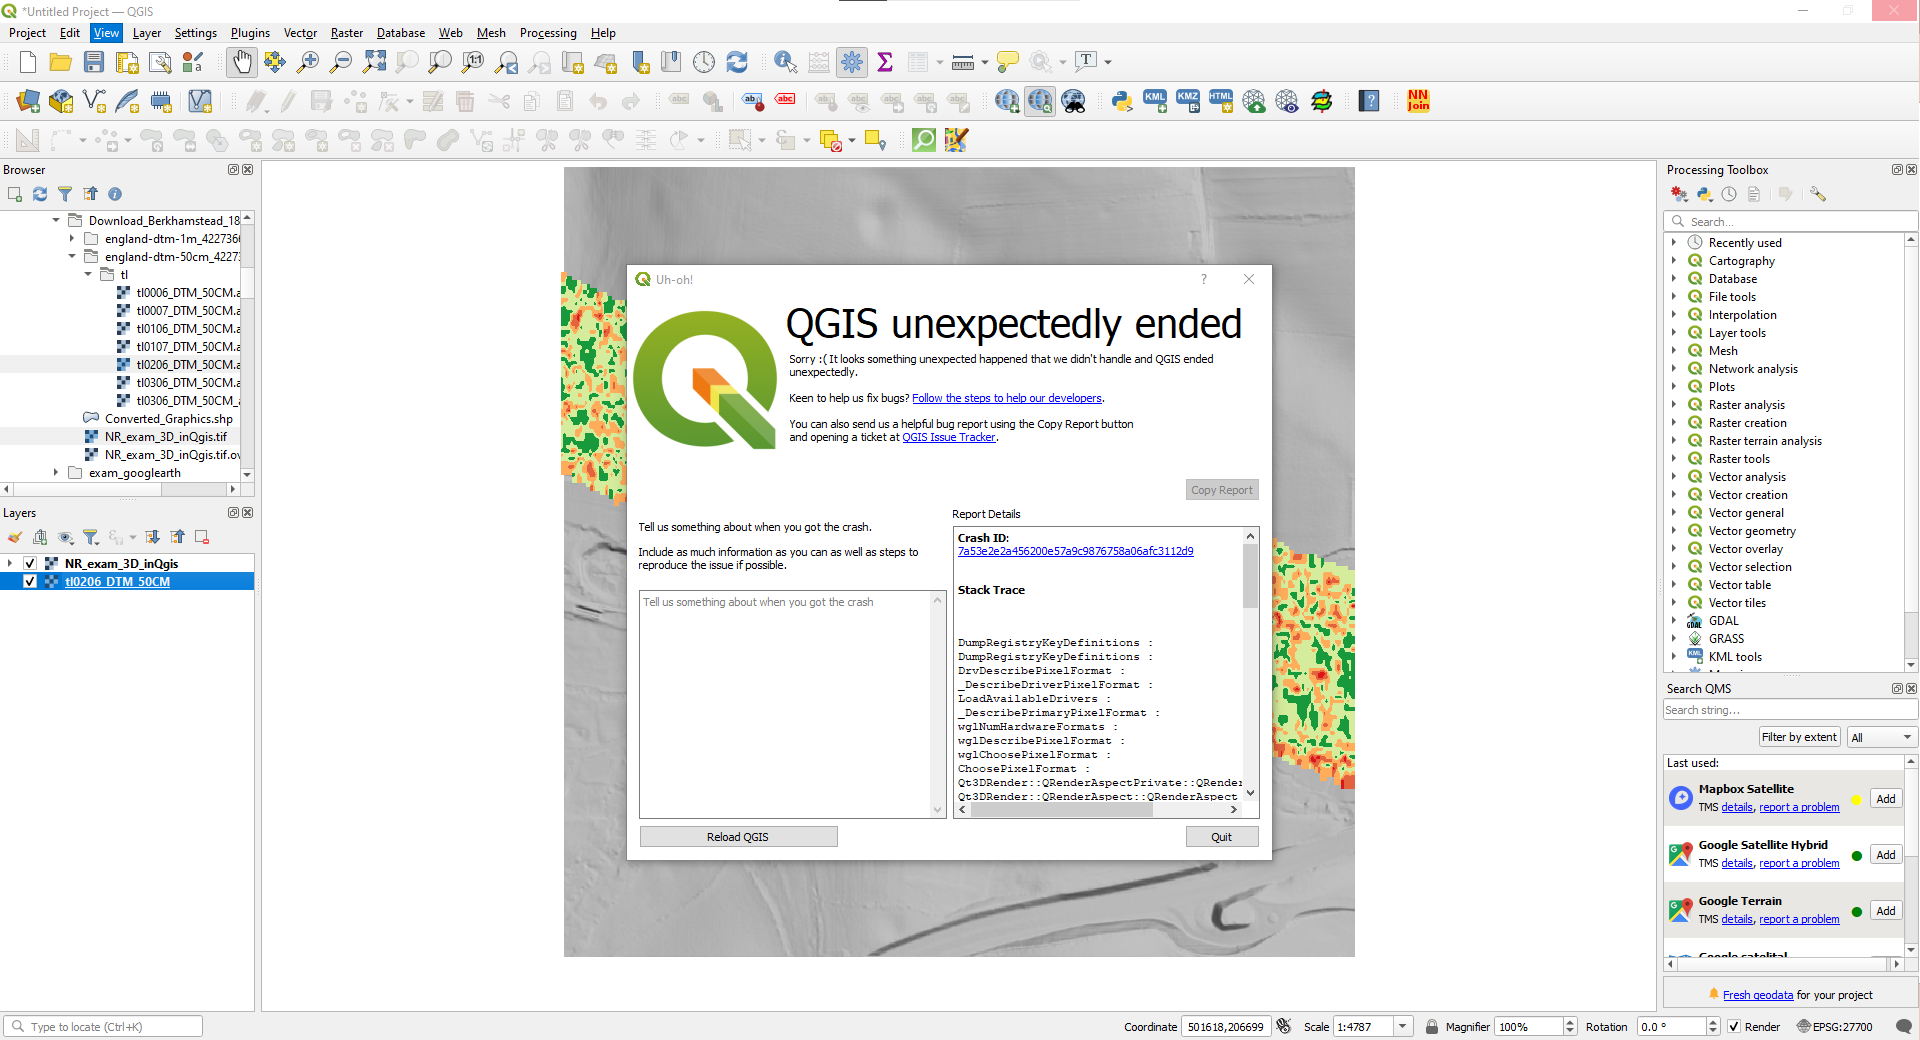Click the yellow status dot beside Mapbox Satellite
Screen dimensions: 1920x1040
point(1856,800)
